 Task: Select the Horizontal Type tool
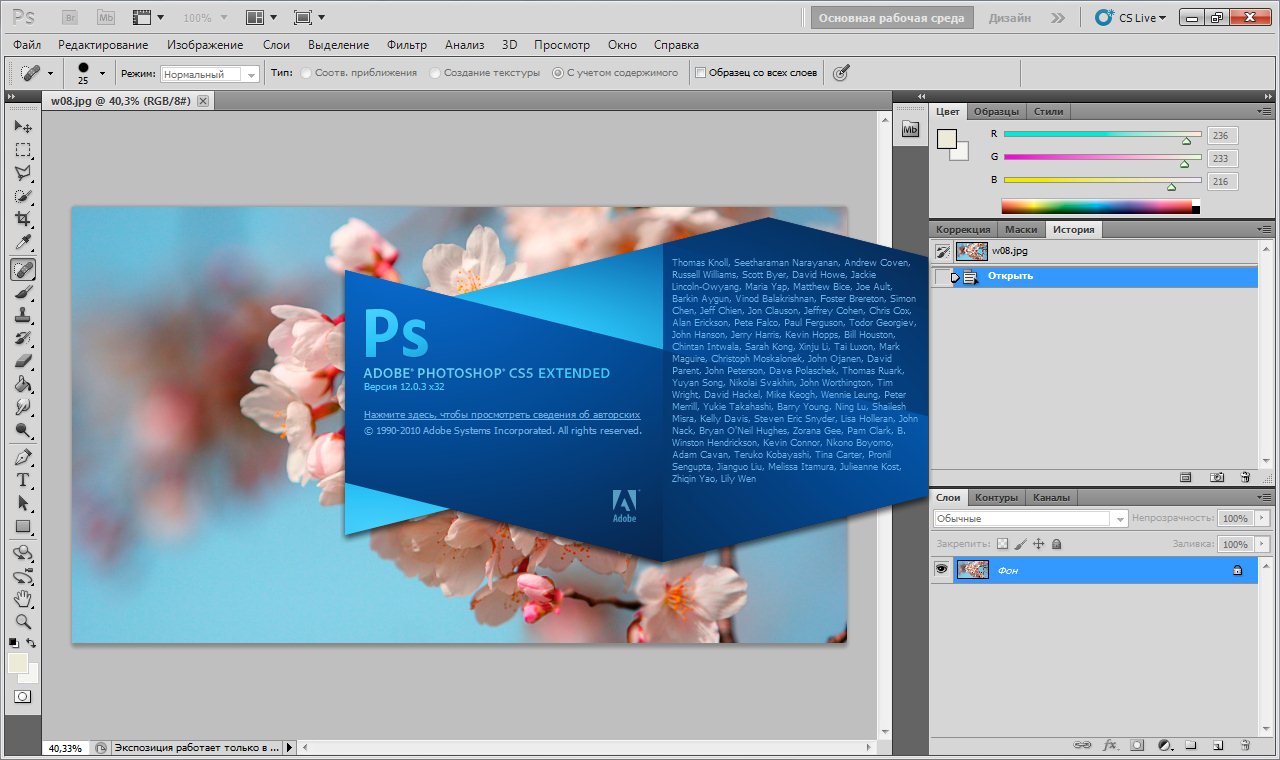(x=23, y=480)
